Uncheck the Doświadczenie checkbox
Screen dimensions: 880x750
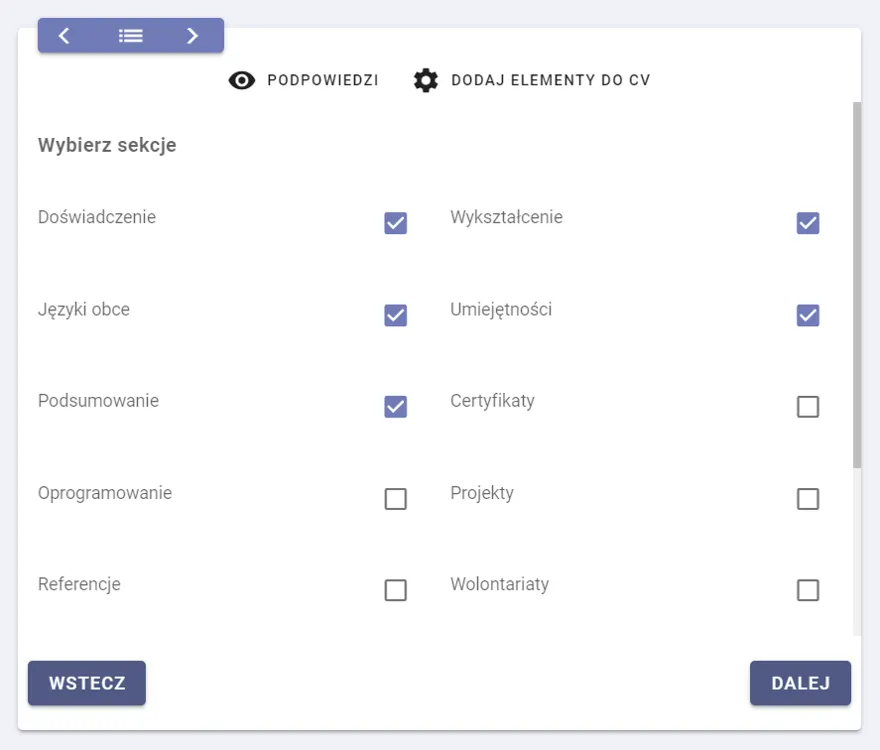pyautogui.click(x=396, y=223)
